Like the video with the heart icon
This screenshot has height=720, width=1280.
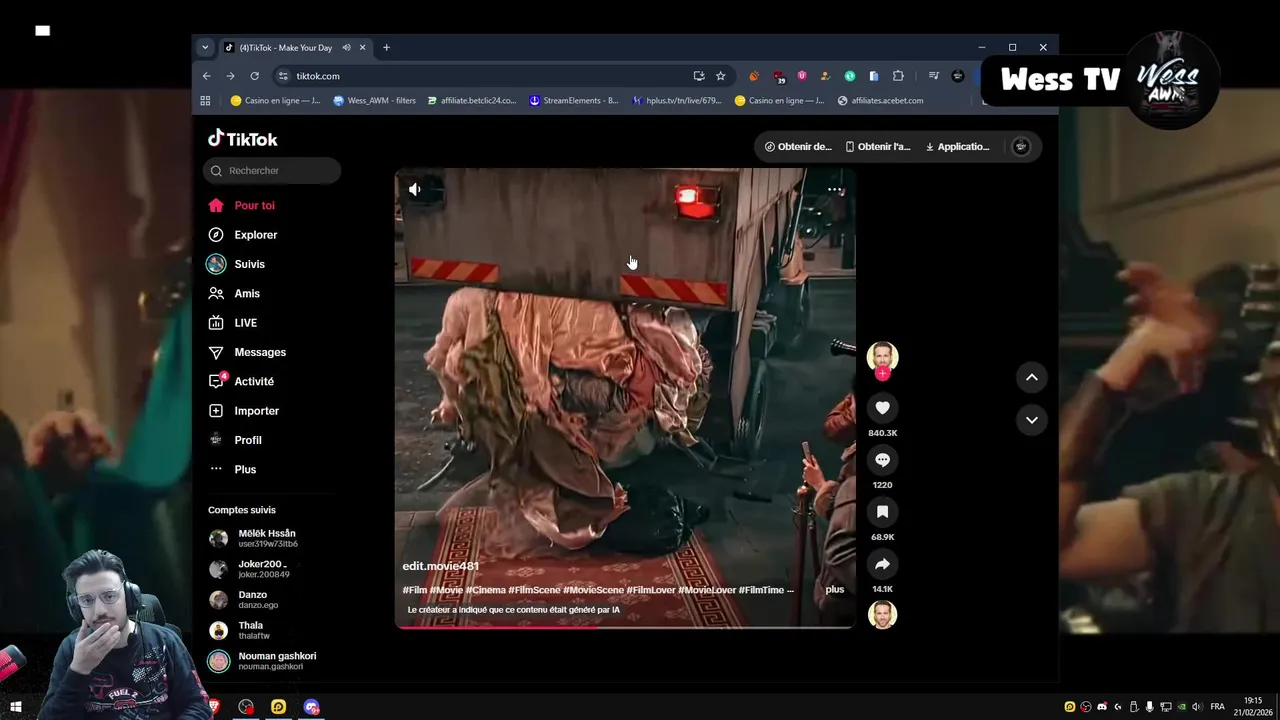pos(882,408)
